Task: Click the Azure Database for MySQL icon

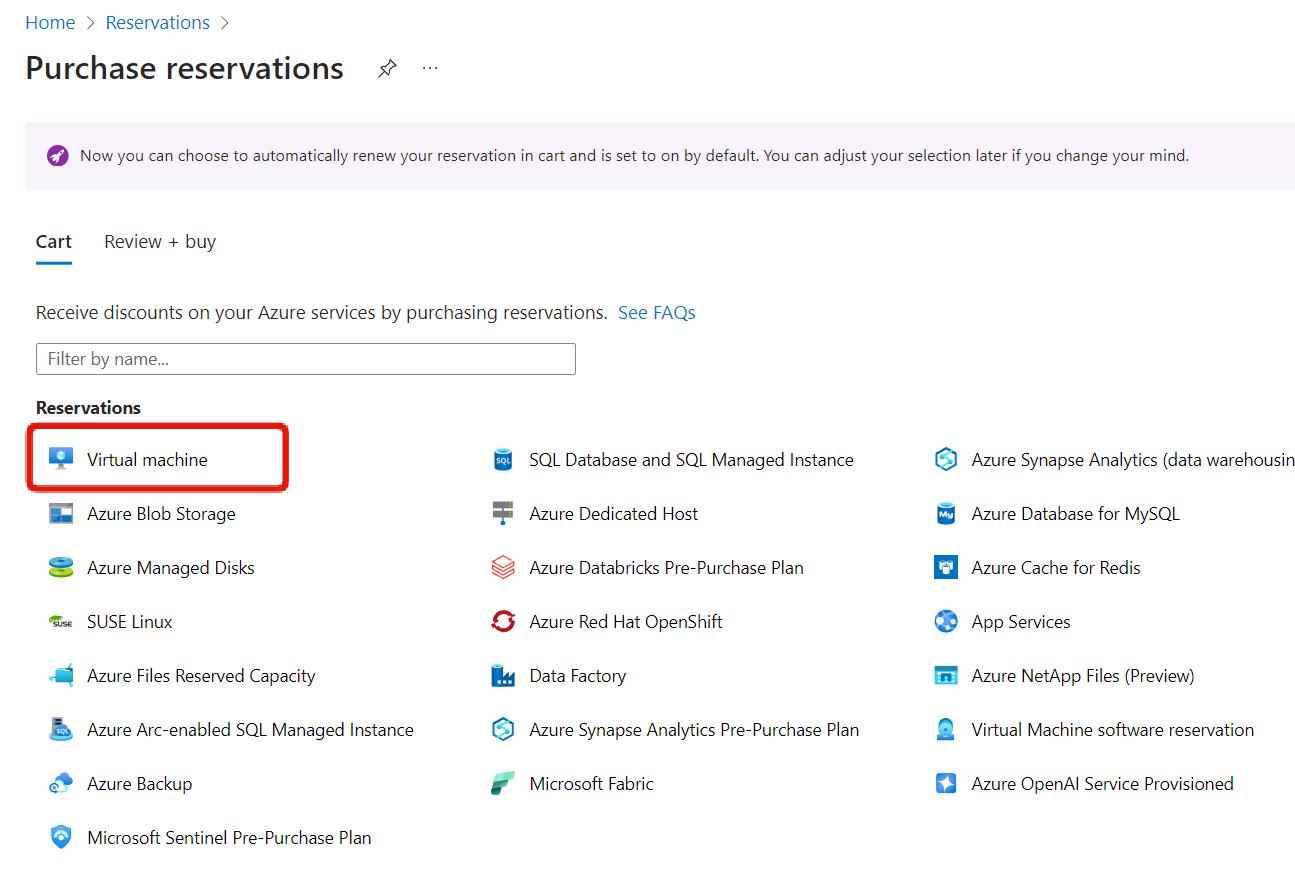Action: pos(946,513)
